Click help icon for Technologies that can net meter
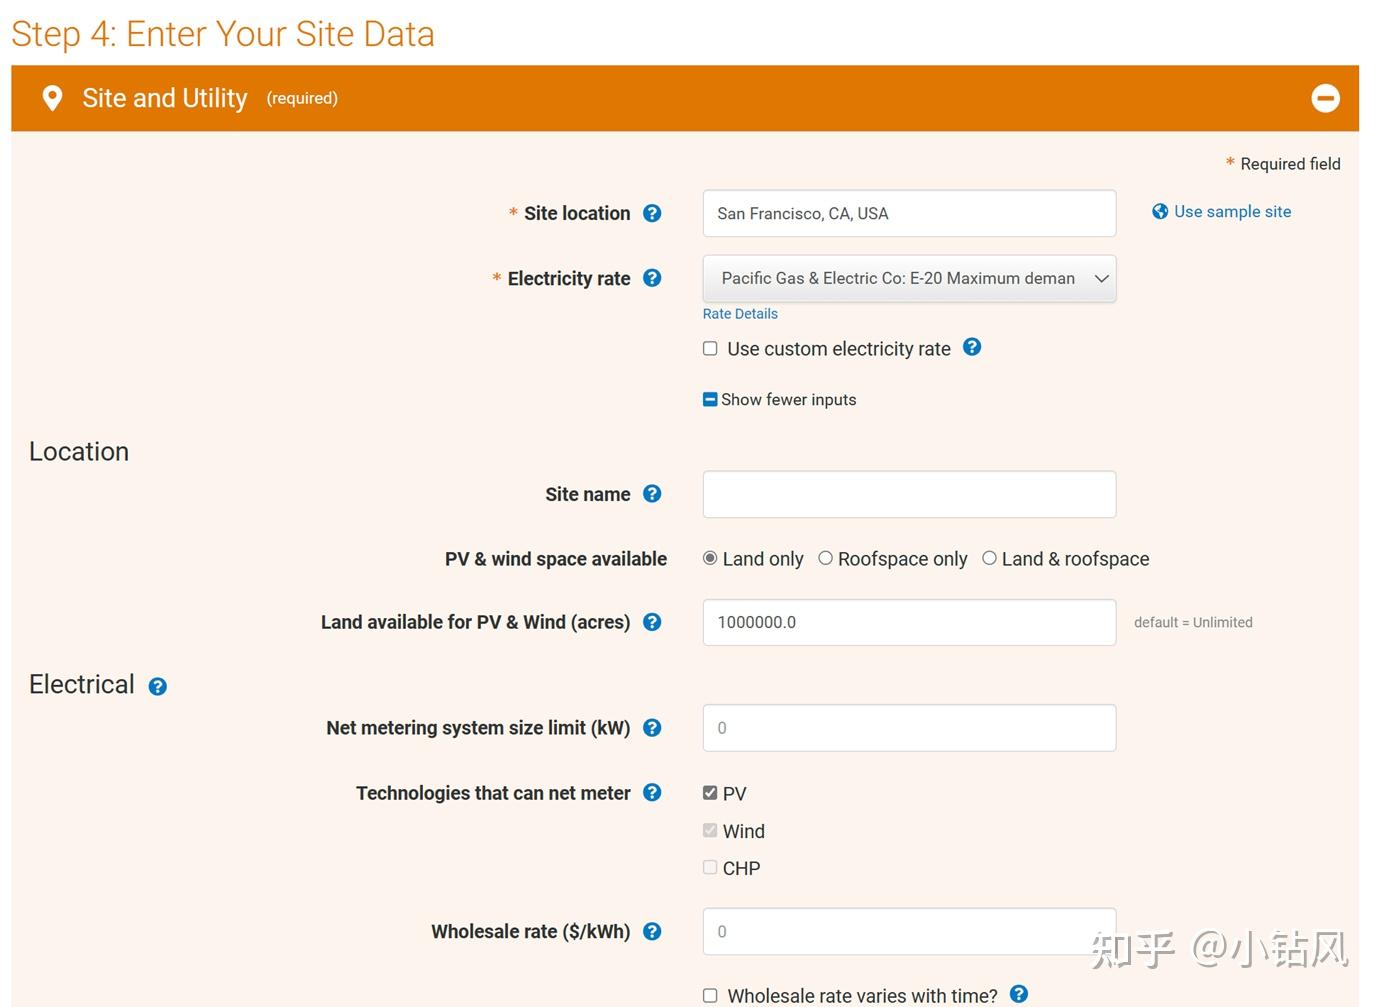This screenshot has width=1384, height=1007. coord(652,793)
